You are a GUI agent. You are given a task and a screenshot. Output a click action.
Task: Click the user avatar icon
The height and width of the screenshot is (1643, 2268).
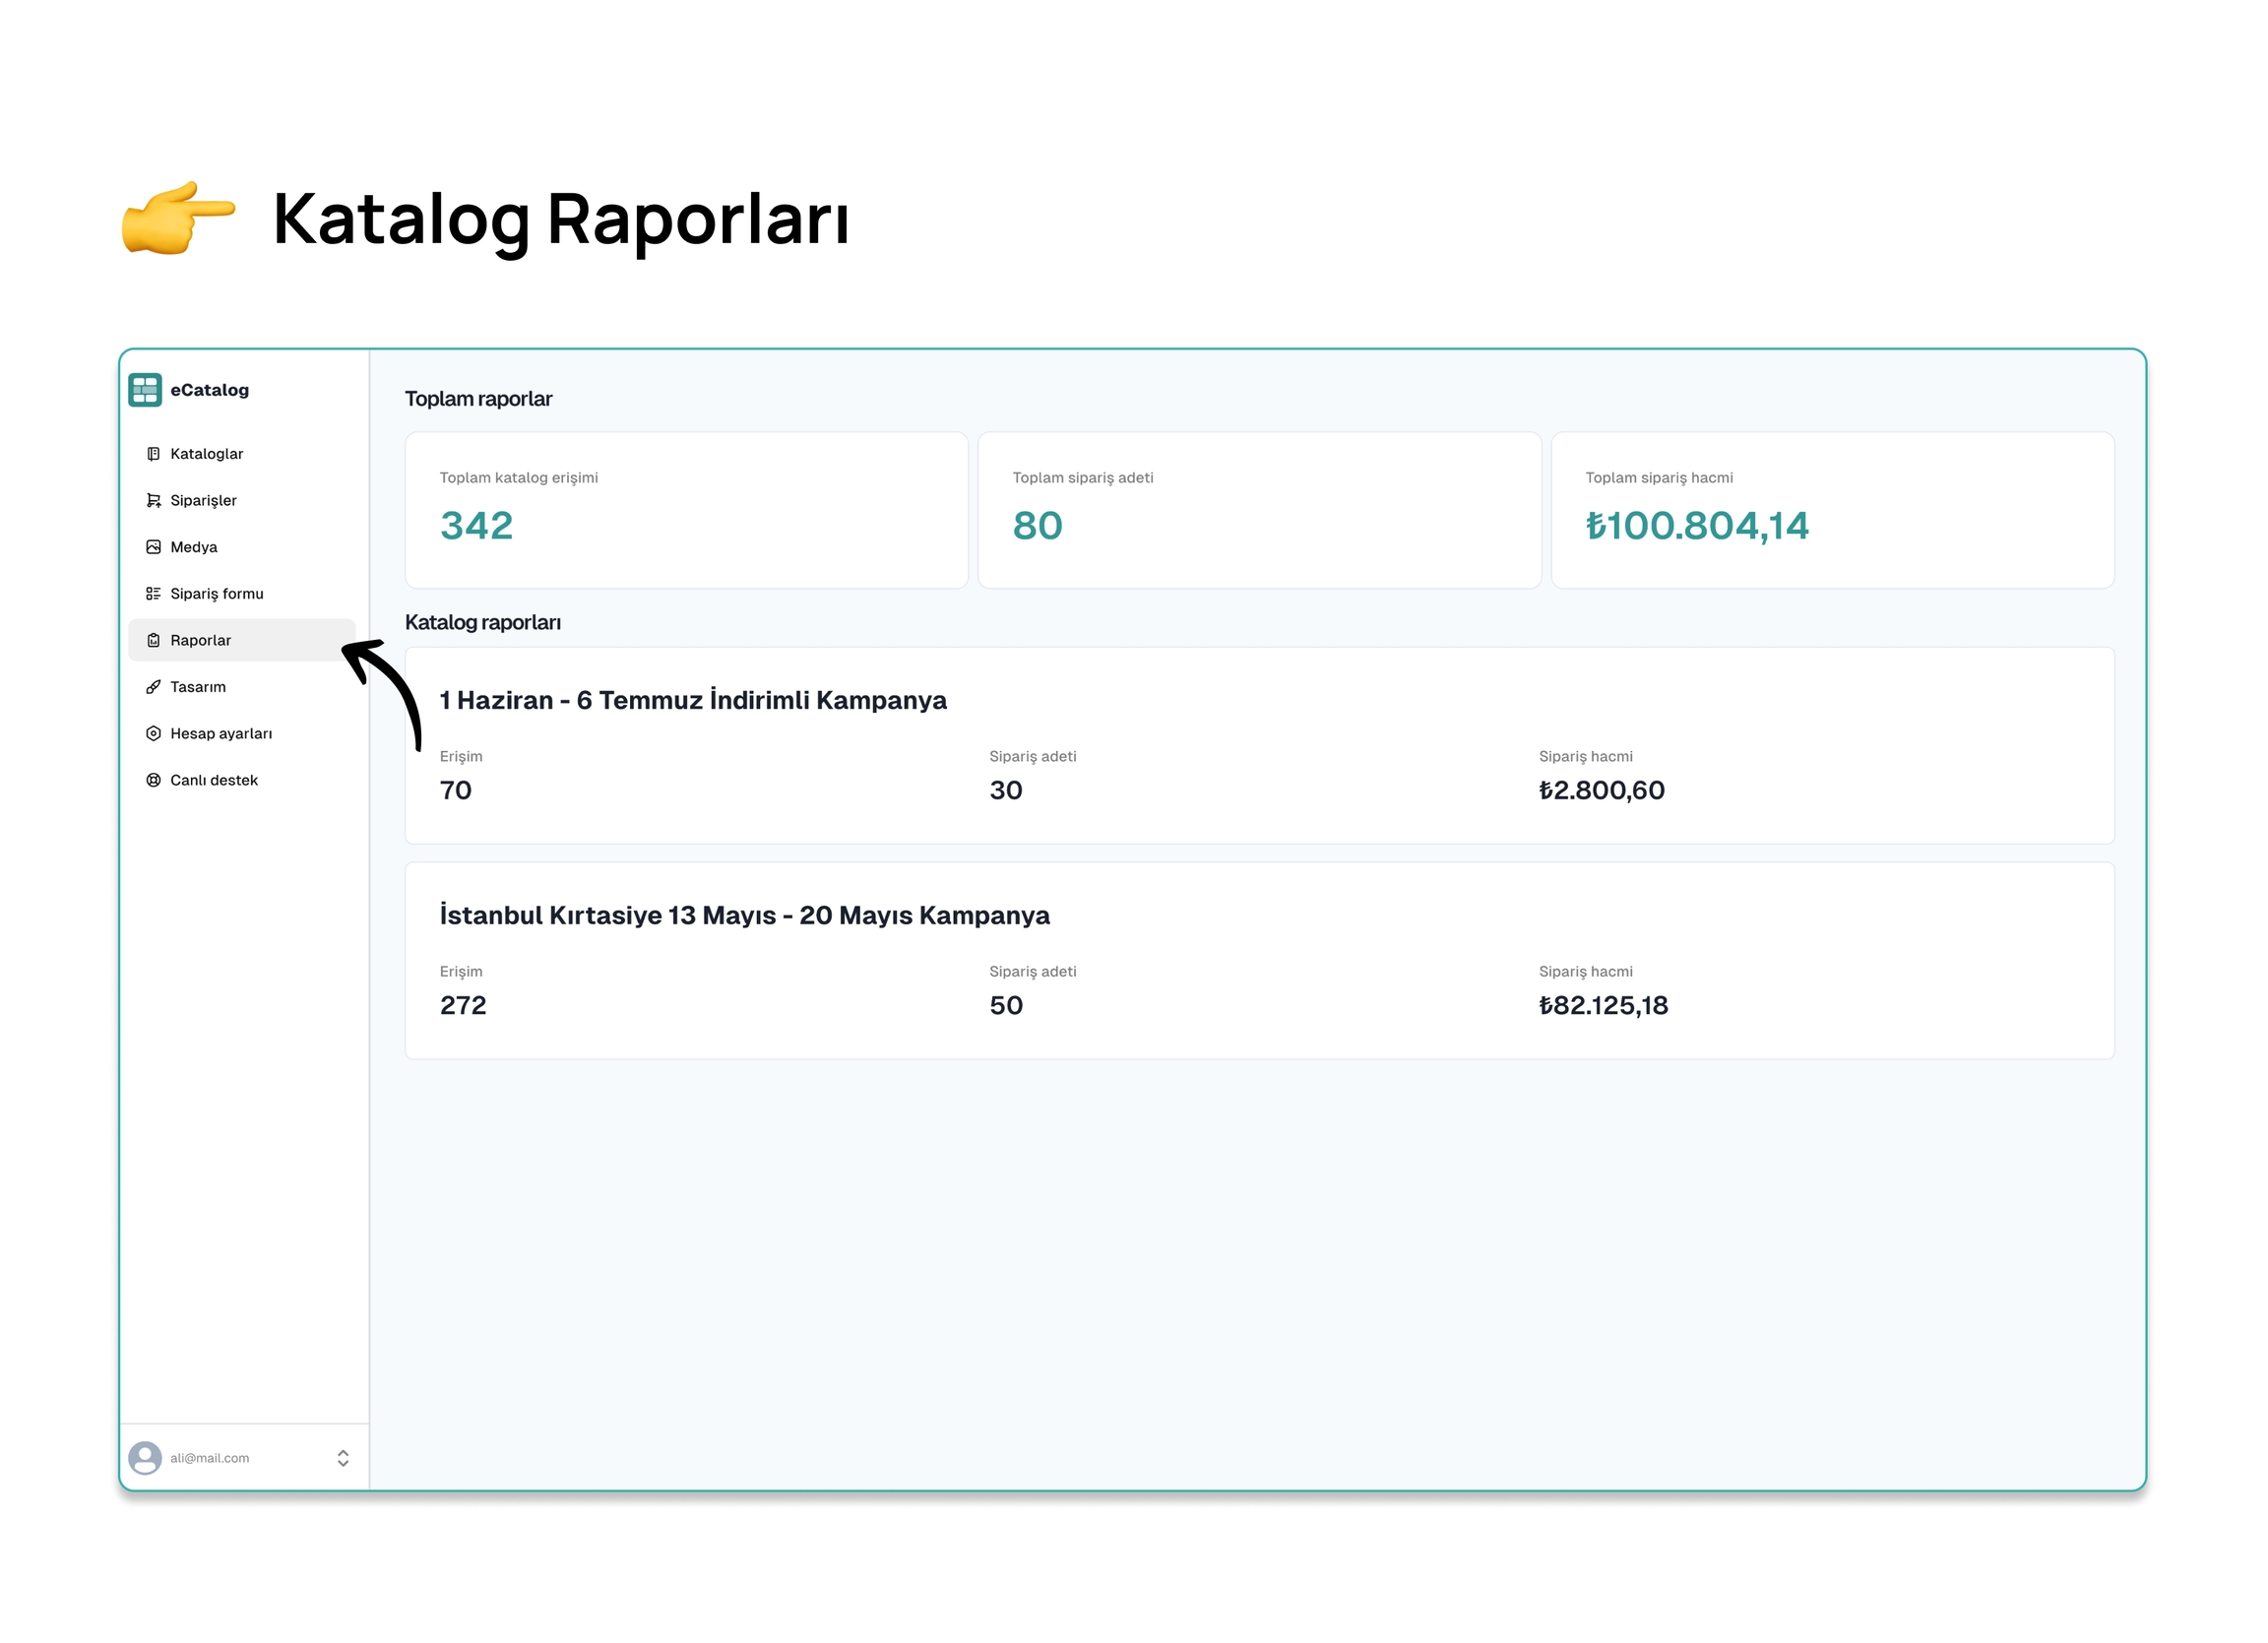(x=145, y=1459)
